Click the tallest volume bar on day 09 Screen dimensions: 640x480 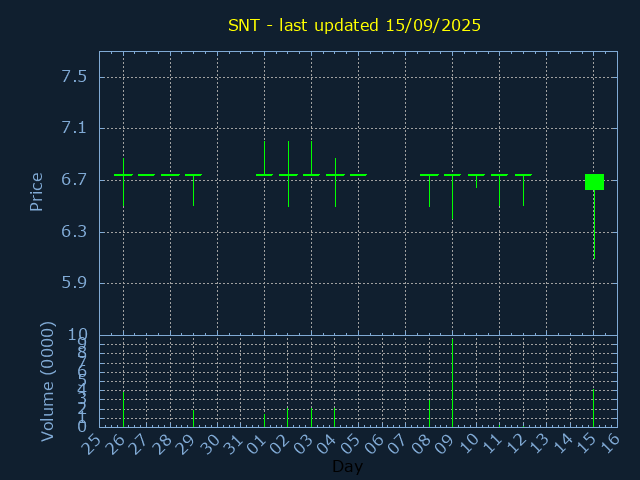click(452, 382)
